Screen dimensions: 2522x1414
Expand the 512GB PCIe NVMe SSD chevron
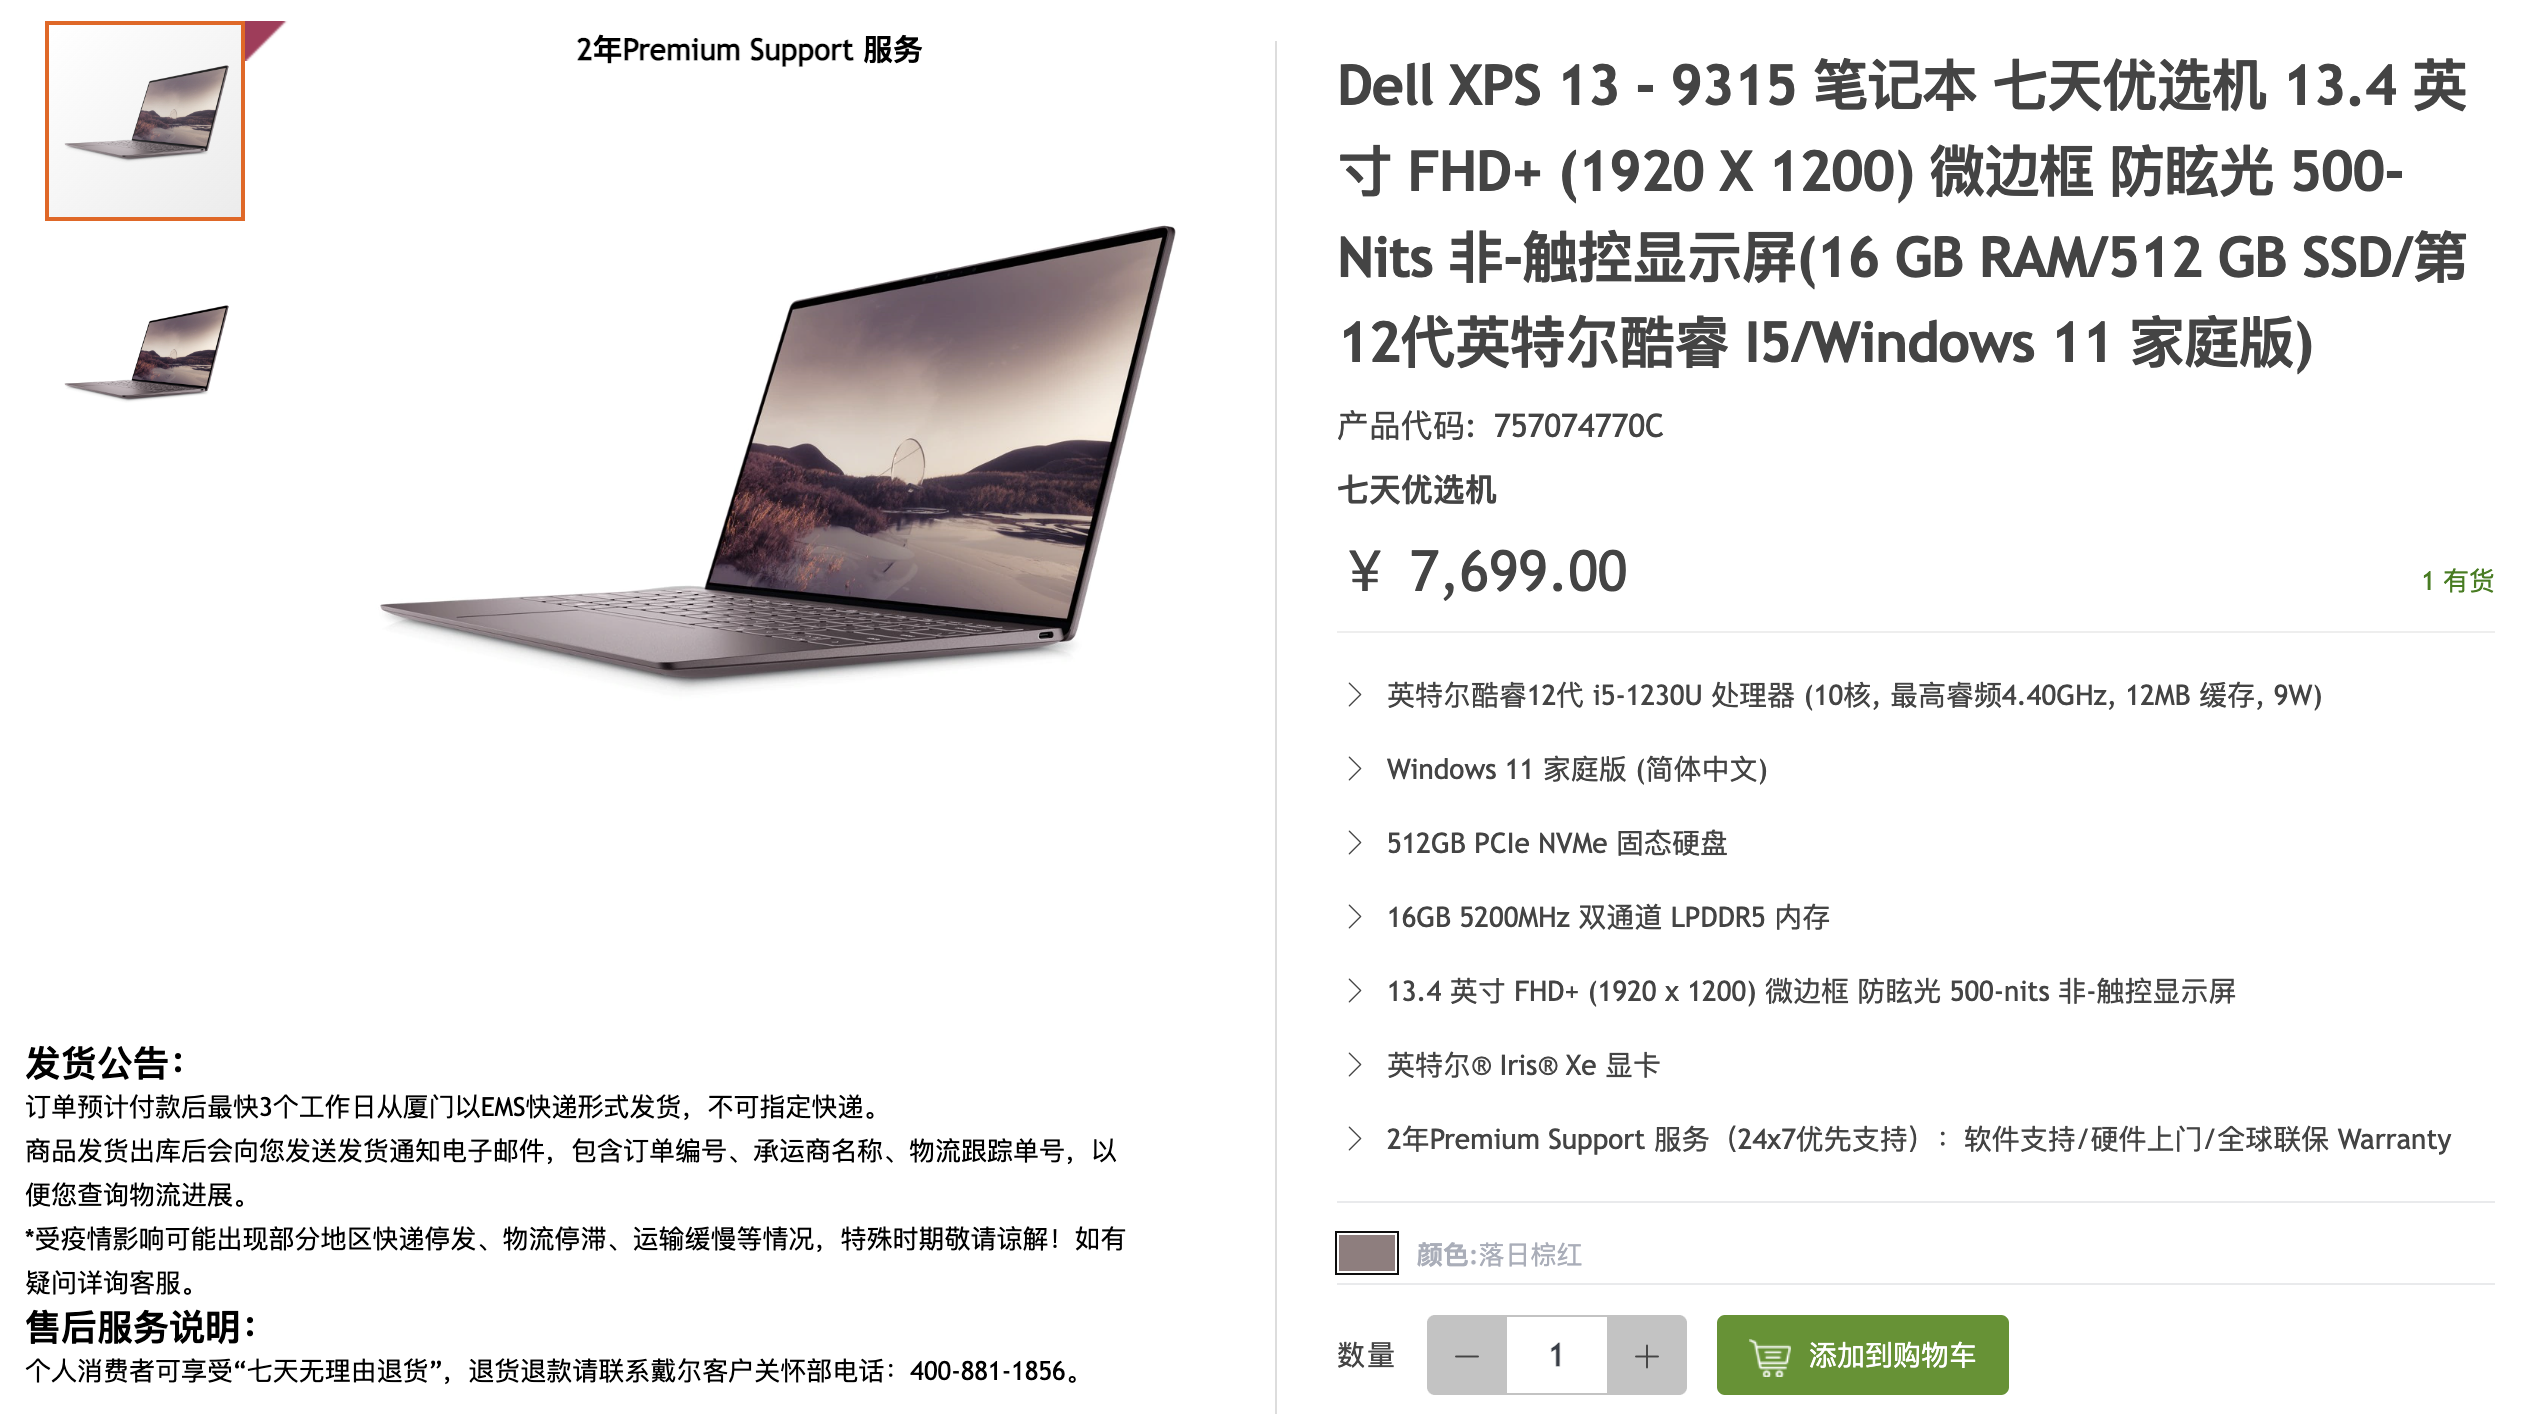(1354, 843)
